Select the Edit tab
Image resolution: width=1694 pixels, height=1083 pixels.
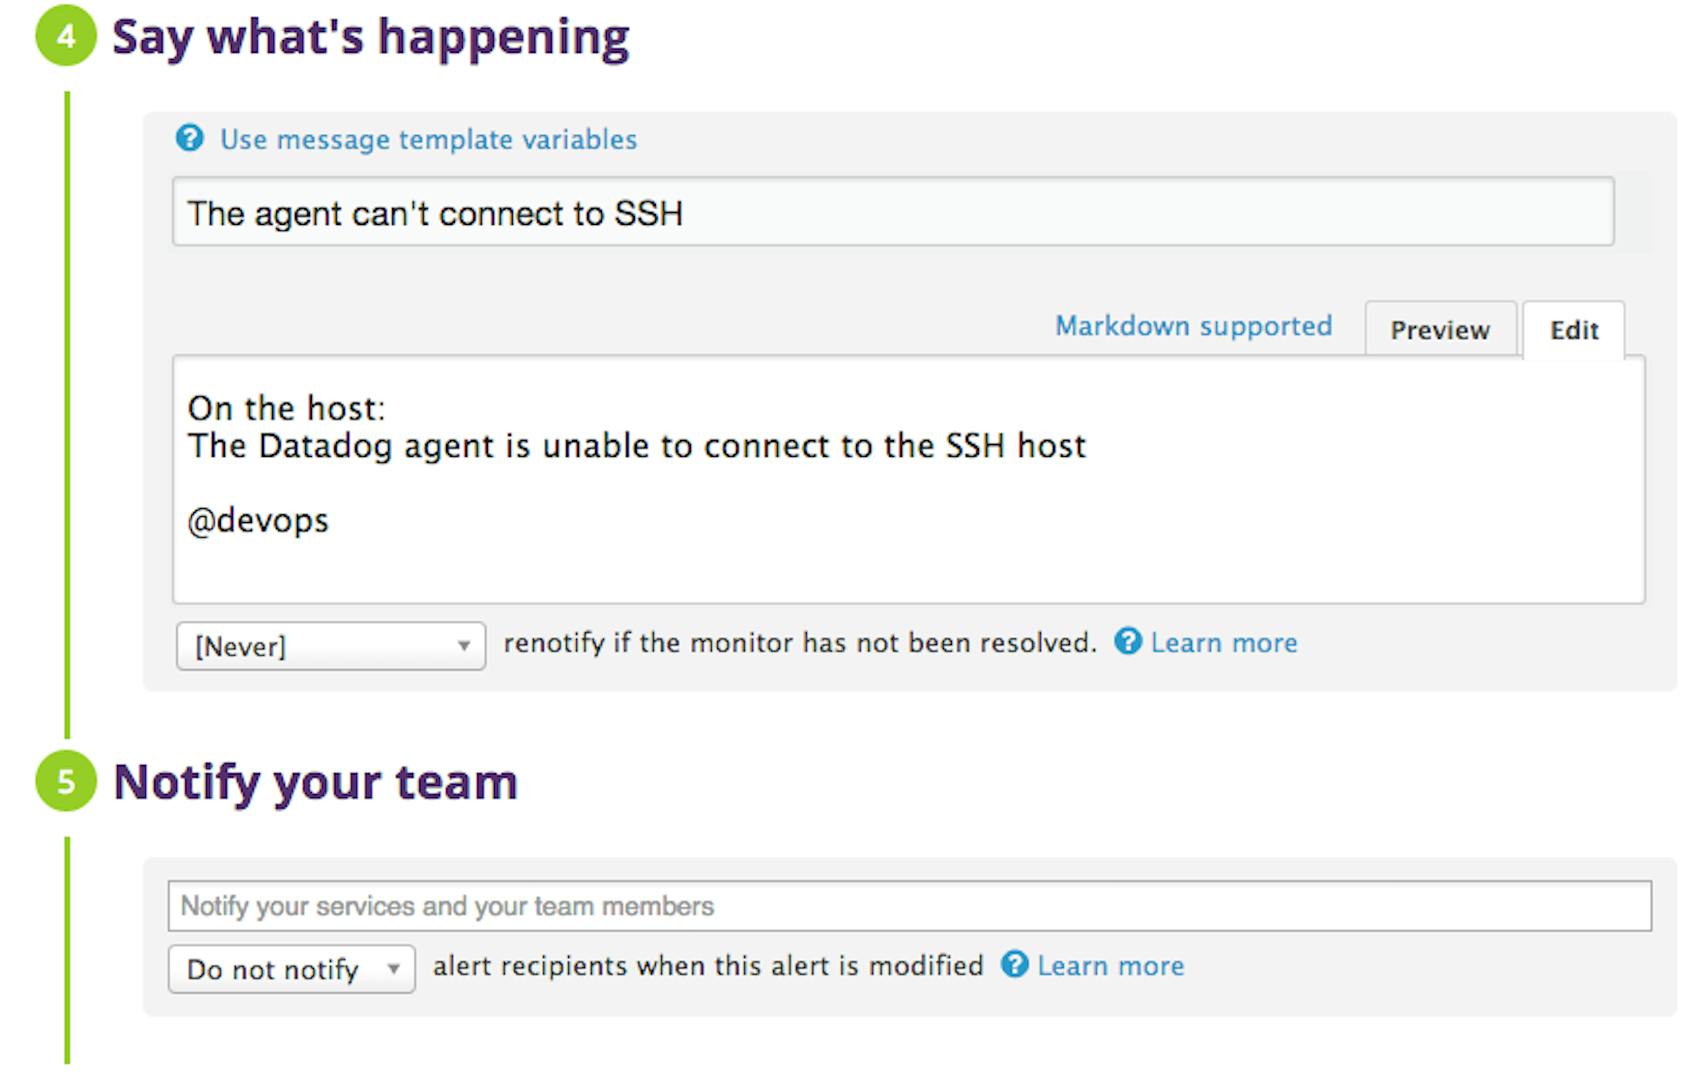[1573, 330]
